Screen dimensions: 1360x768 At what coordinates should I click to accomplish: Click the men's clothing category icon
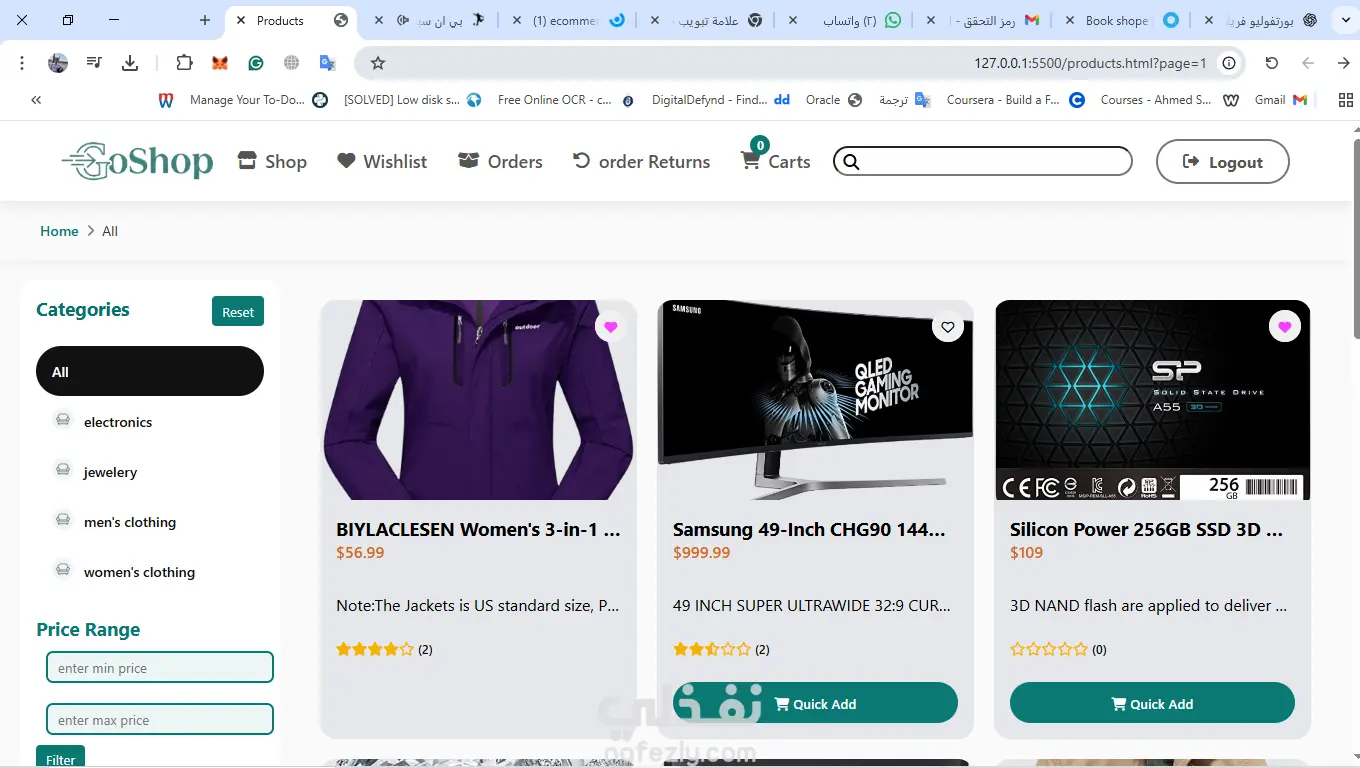63,520
